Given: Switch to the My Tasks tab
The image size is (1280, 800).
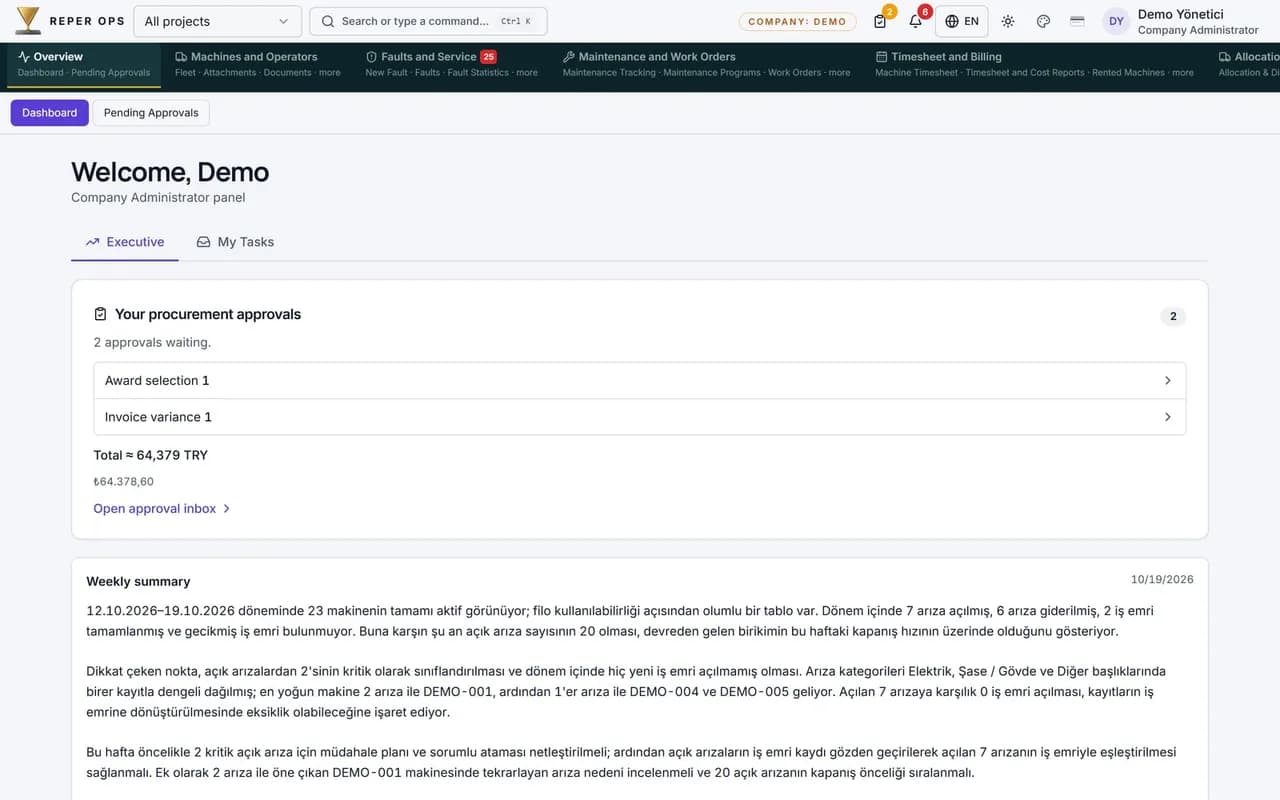Looking at the screenshot, I should 235,242.
